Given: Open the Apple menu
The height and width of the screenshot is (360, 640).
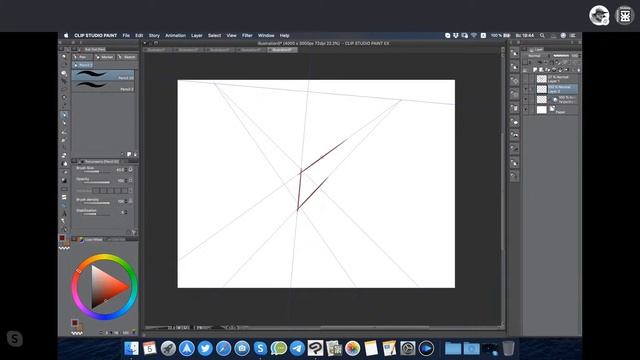Looking at the screenshot, I should coord(66,36).
